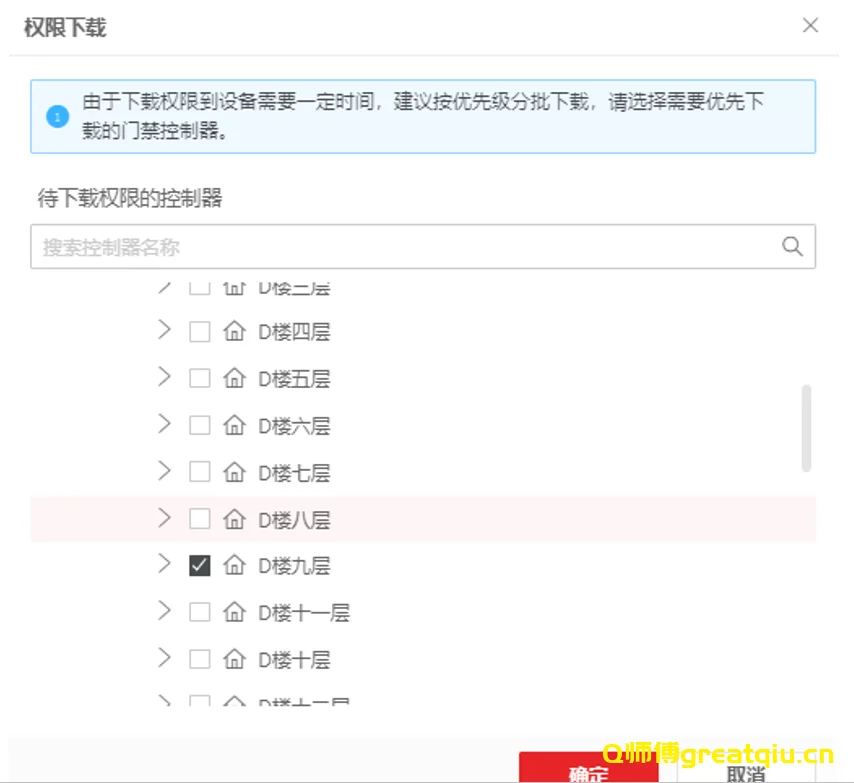Click the house icon beside D楼十一层
The width and height of the screenshot is (854, 783).
[x=234, y=612]
